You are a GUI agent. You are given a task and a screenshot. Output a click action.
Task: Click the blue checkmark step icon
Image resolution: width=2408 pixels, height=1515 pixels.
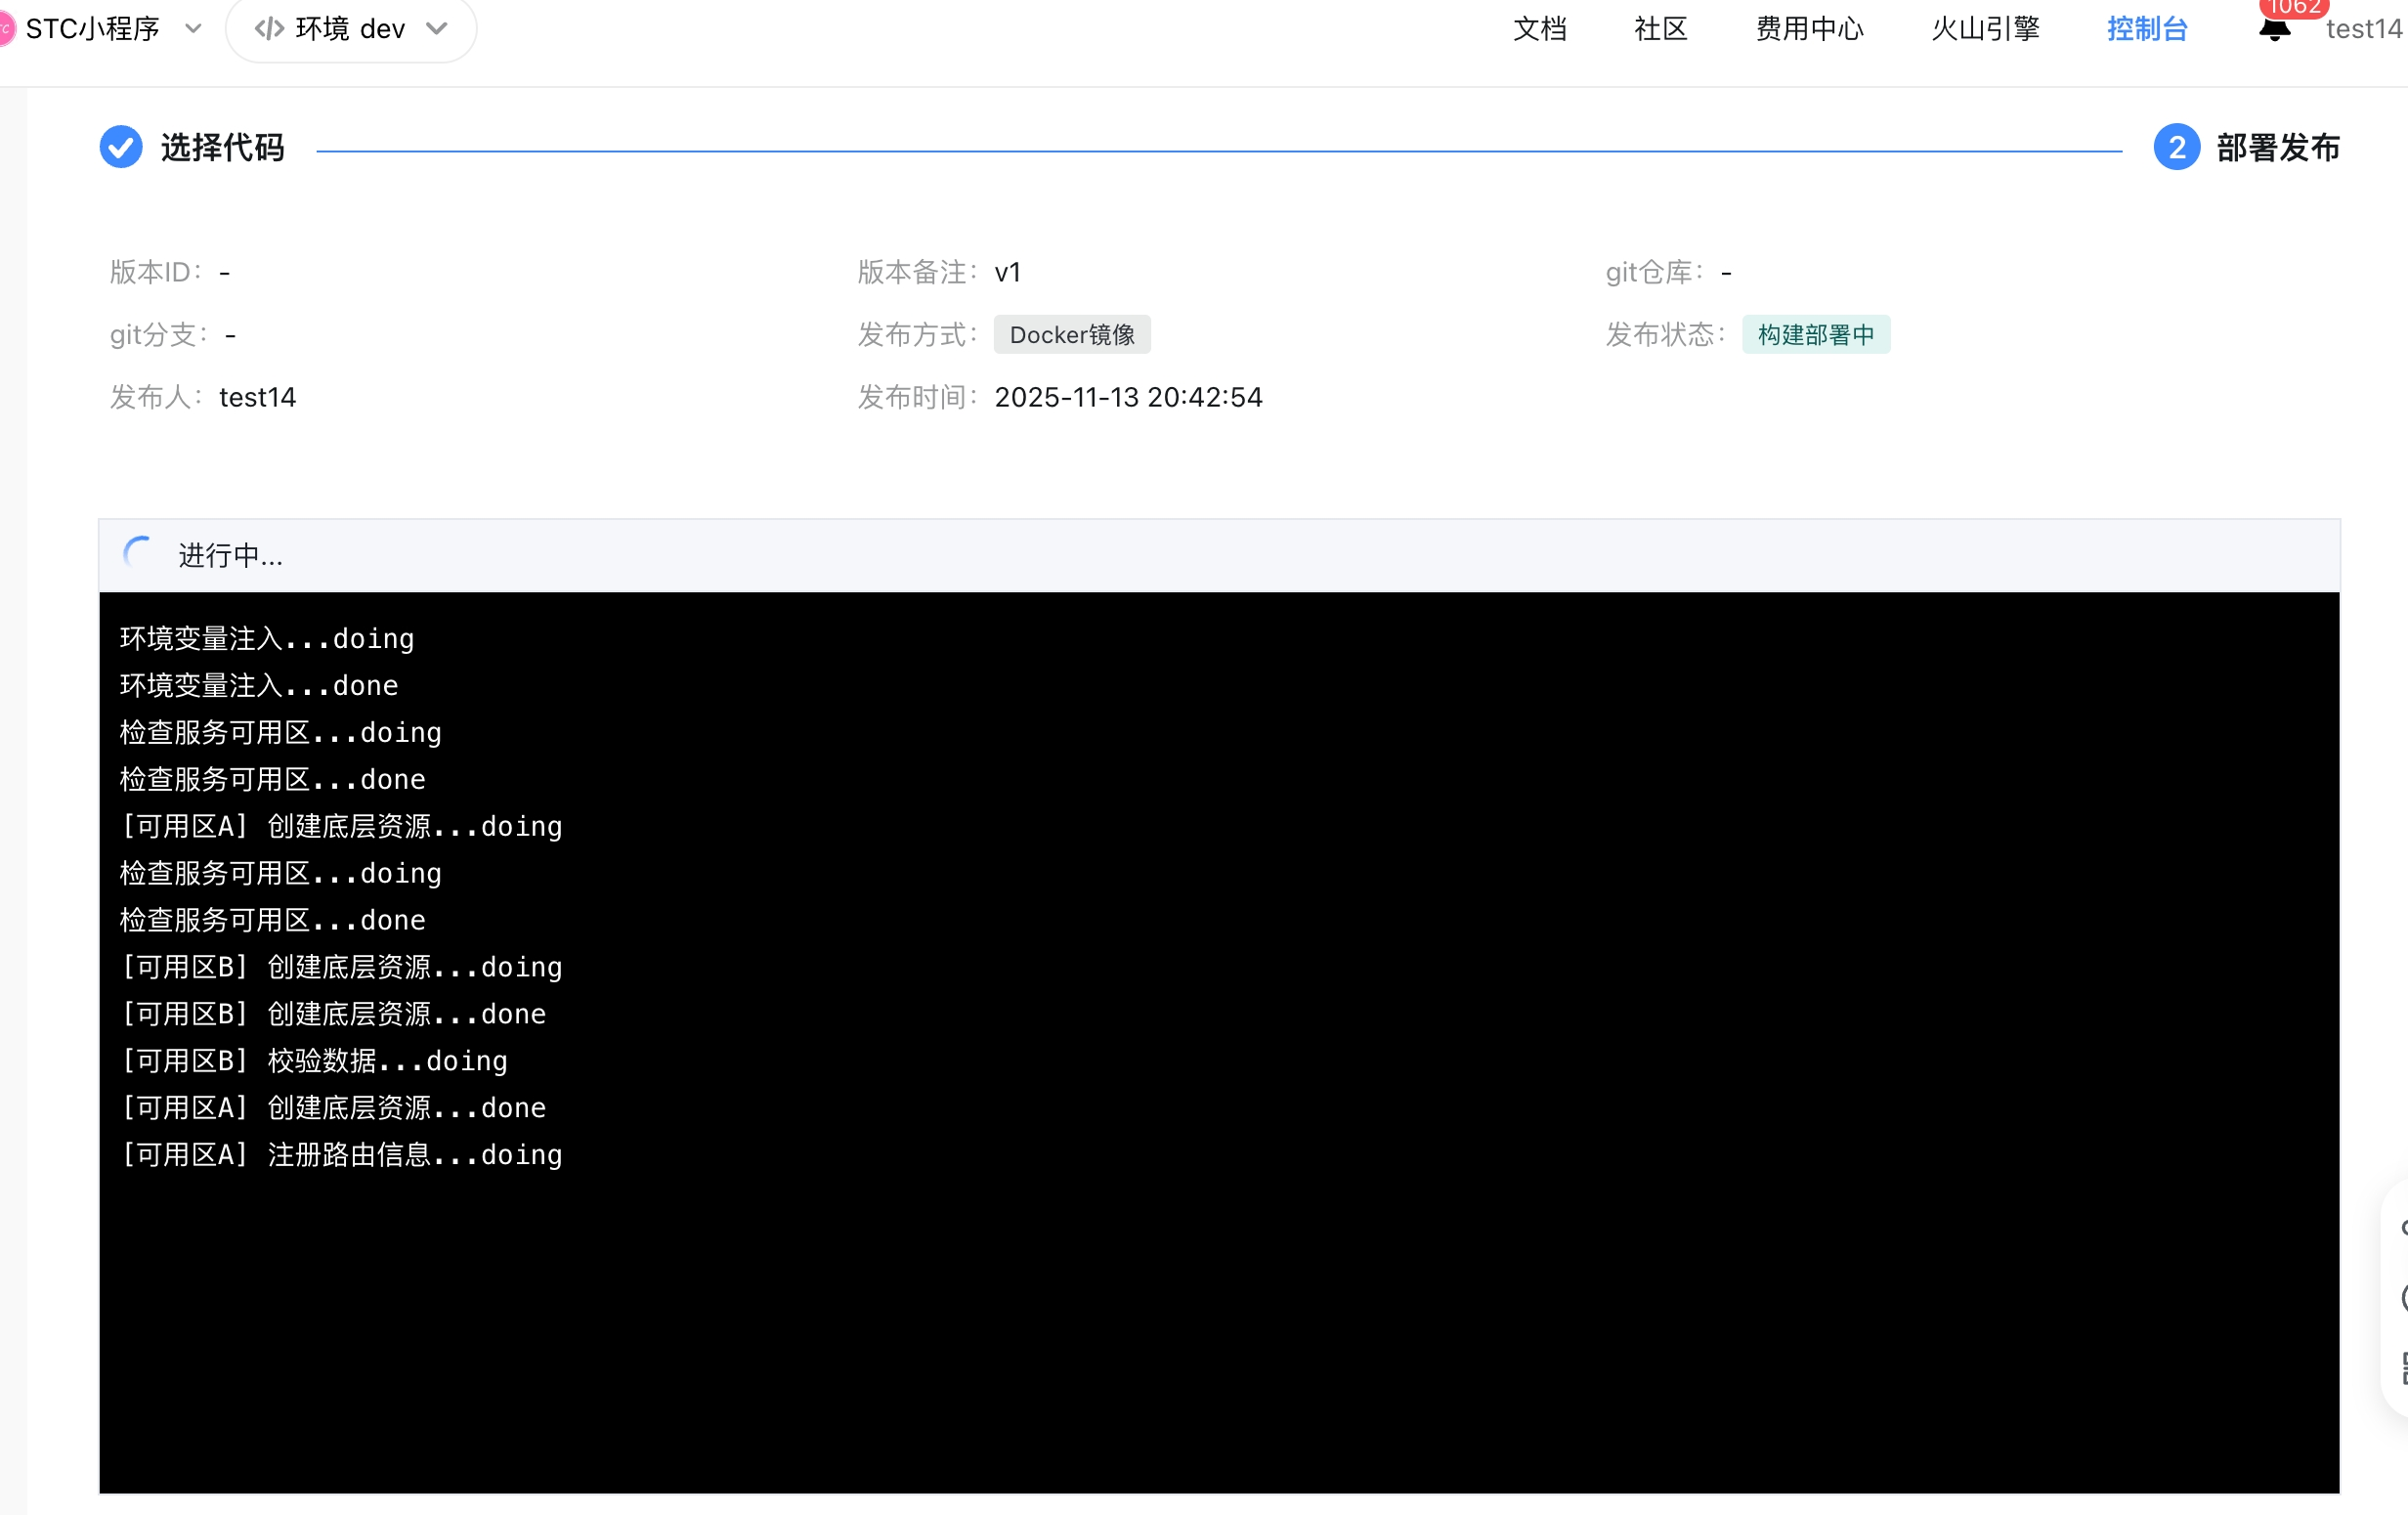point(121,147)
